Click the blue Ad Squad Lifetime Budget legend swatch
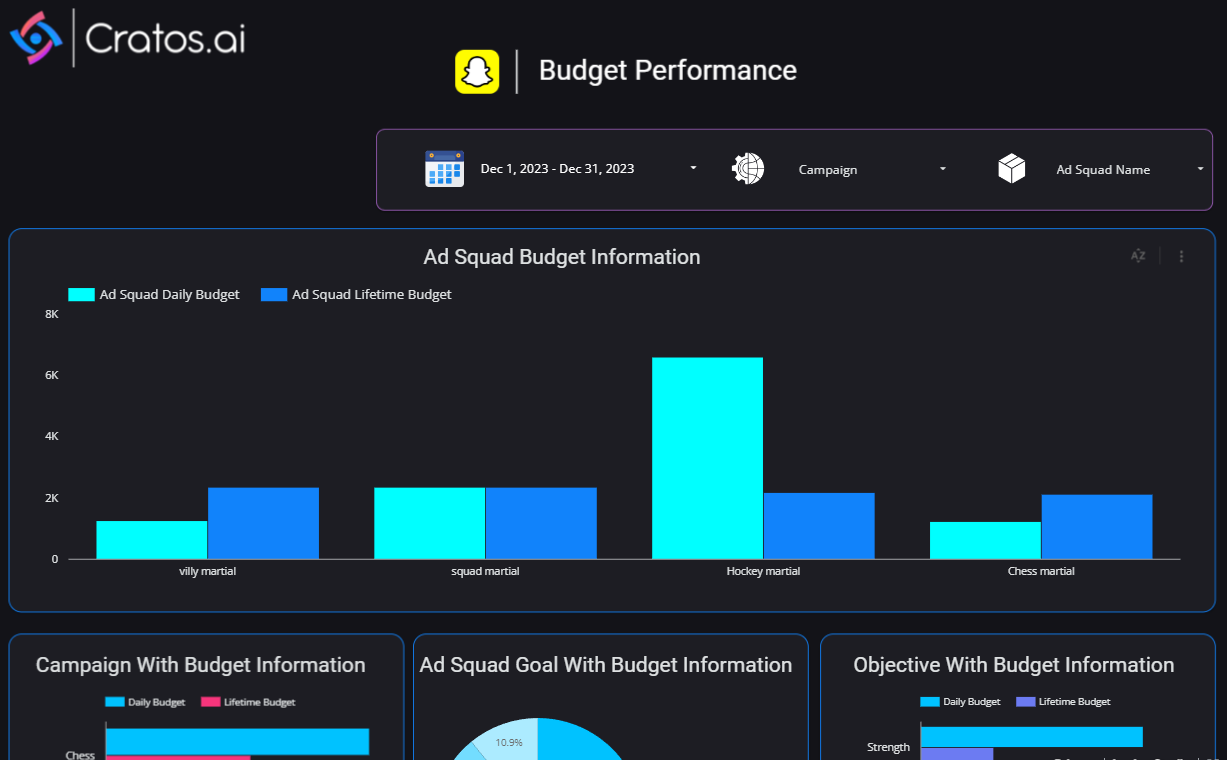 tap(274, 295)
